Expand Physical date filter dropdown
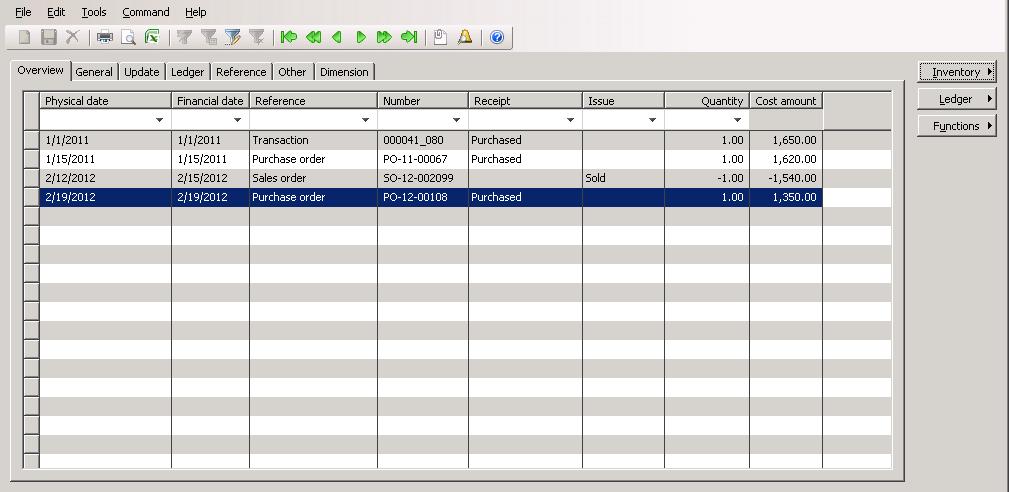 point(160,120)
